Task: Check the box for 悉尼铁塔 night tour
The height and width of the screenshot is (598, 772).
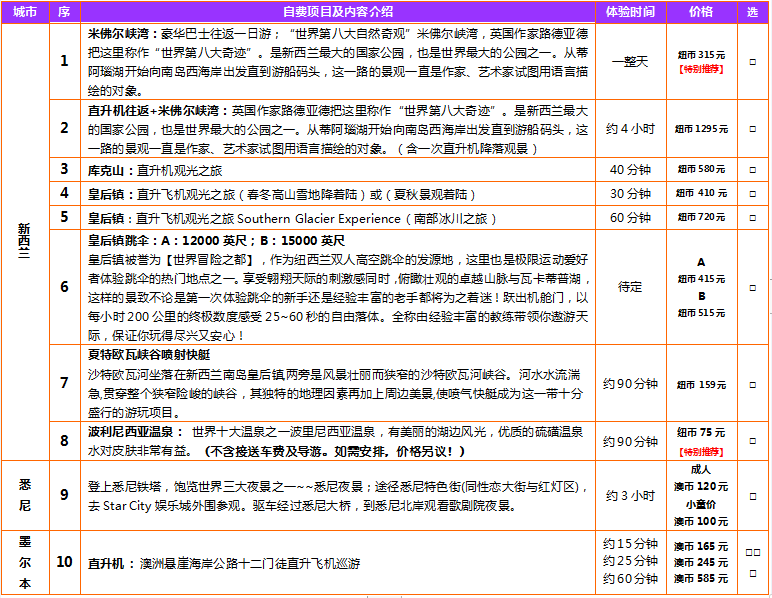Action: [x=752, y=496]
